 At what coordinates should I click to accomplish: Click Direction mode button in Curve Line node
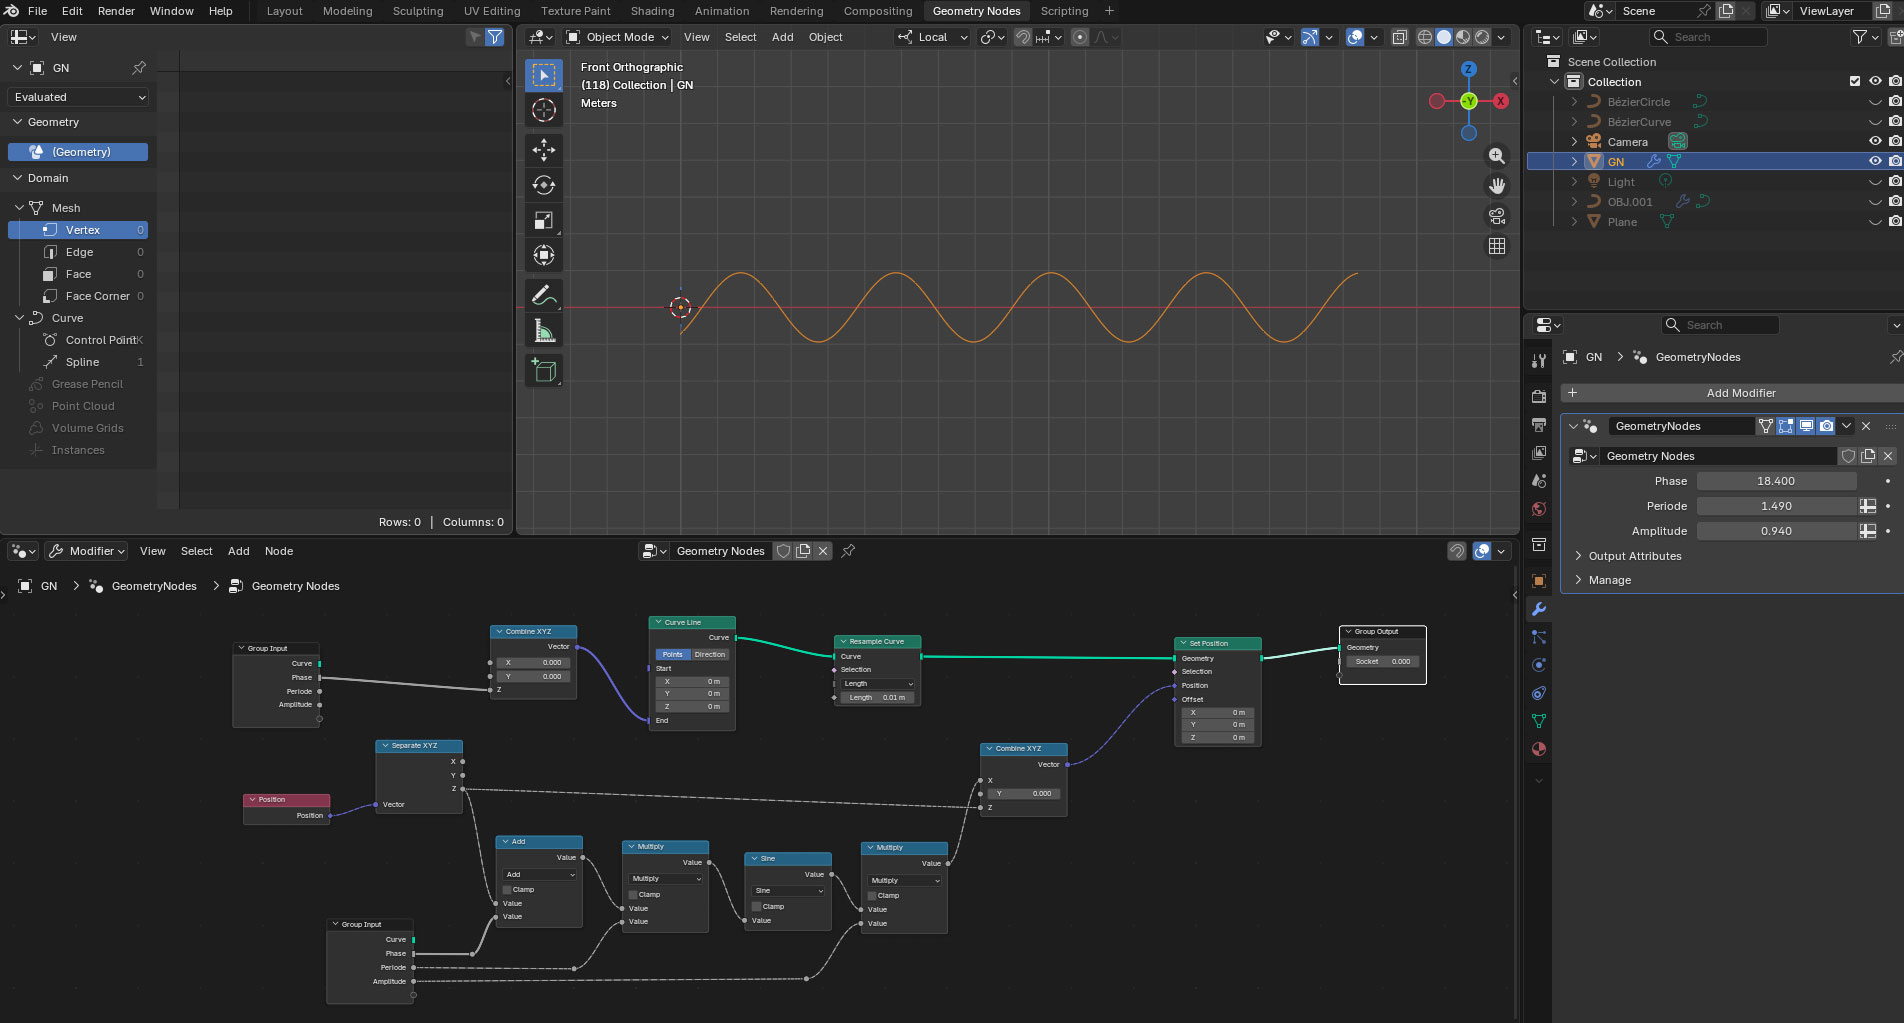click(x=710, y=655)
